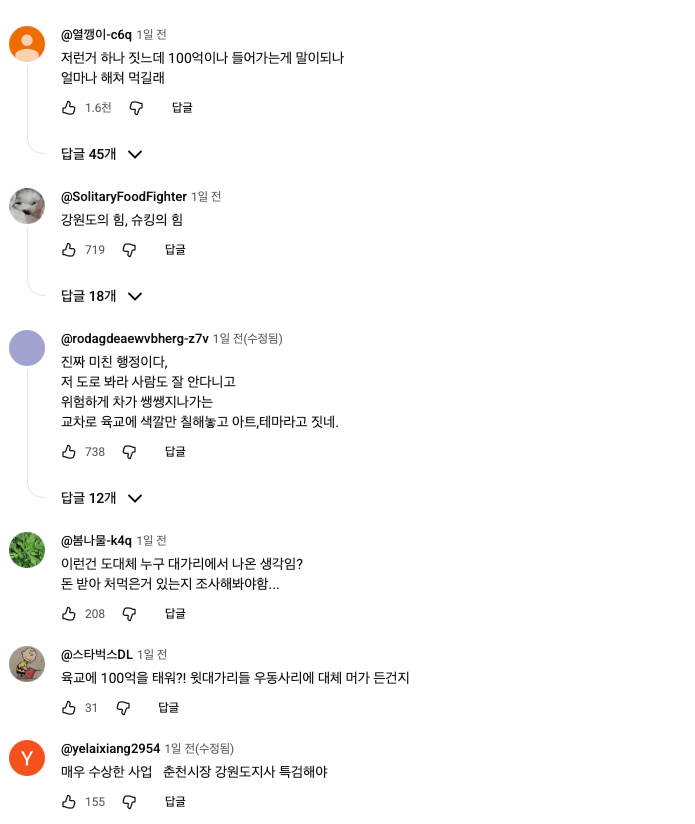
Task: Reply to @열깽이-c6q's comment
Action: [x=182, y=107]
